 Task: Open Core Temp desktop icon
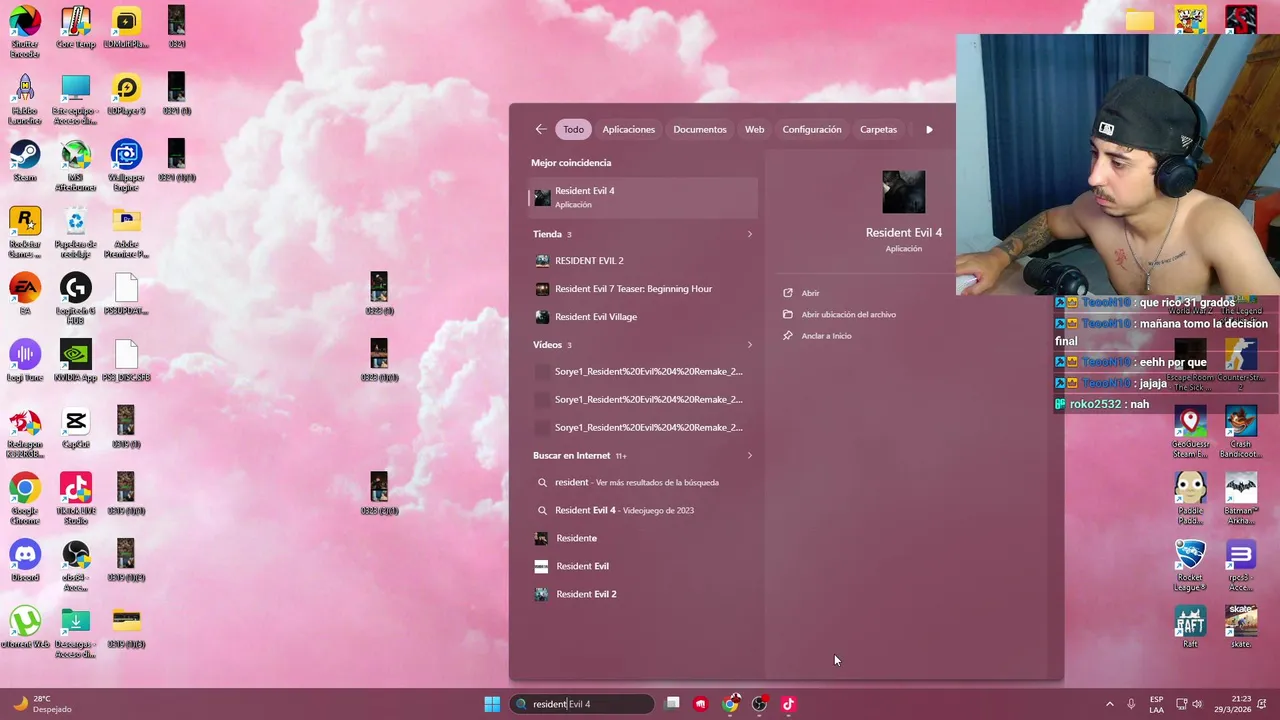pyautogui.click(x=75, y=28)
